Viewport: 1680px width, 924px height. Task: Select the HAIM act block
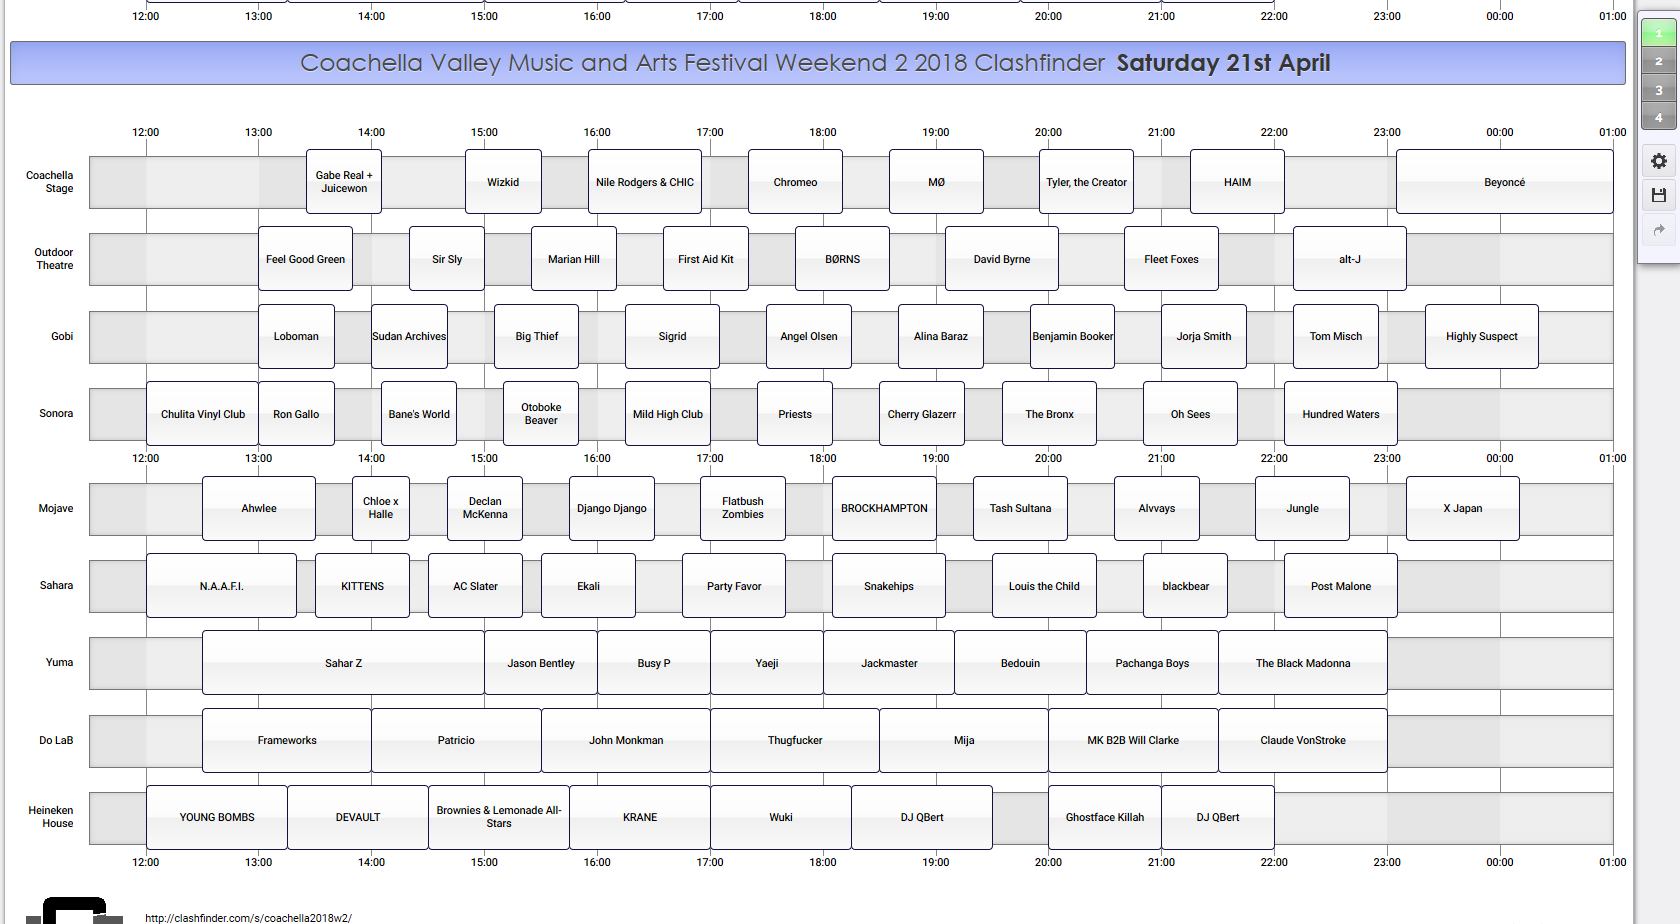pyautogui.click(x=1237, y=182)
